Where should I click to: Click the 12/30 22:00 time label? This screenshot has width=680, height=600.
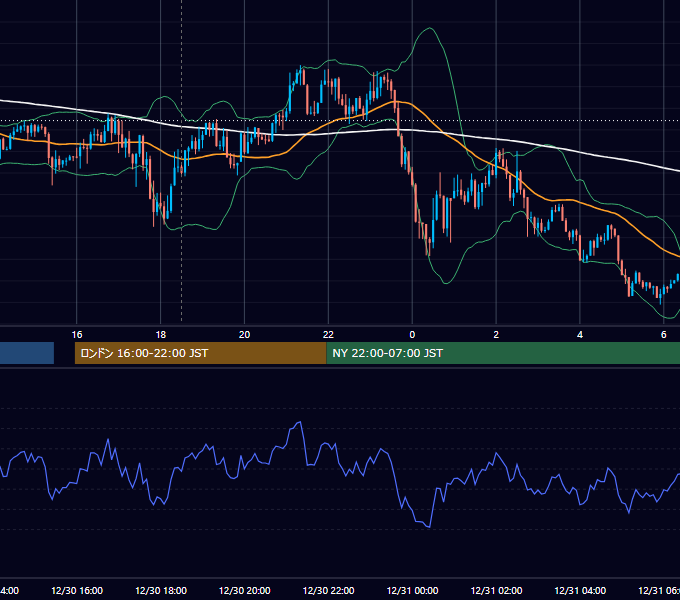point(328,590)
